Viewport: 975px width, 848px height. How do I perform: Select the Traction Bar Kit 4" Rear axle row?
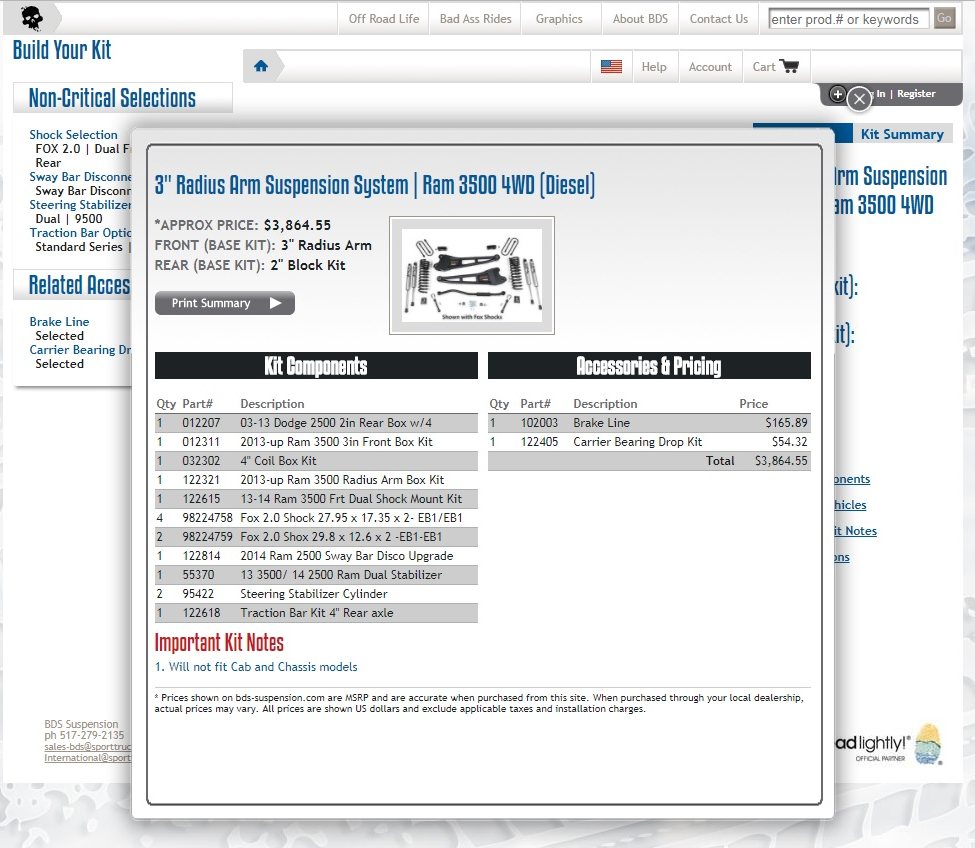pos(316,612)
